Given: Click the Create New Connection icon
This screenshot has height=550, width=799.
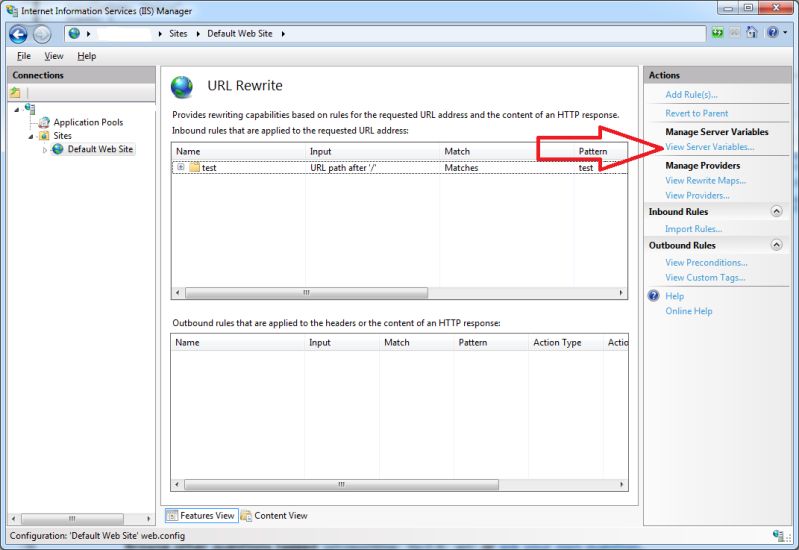Looking at the screenshot, I should (x=15, y=93).
